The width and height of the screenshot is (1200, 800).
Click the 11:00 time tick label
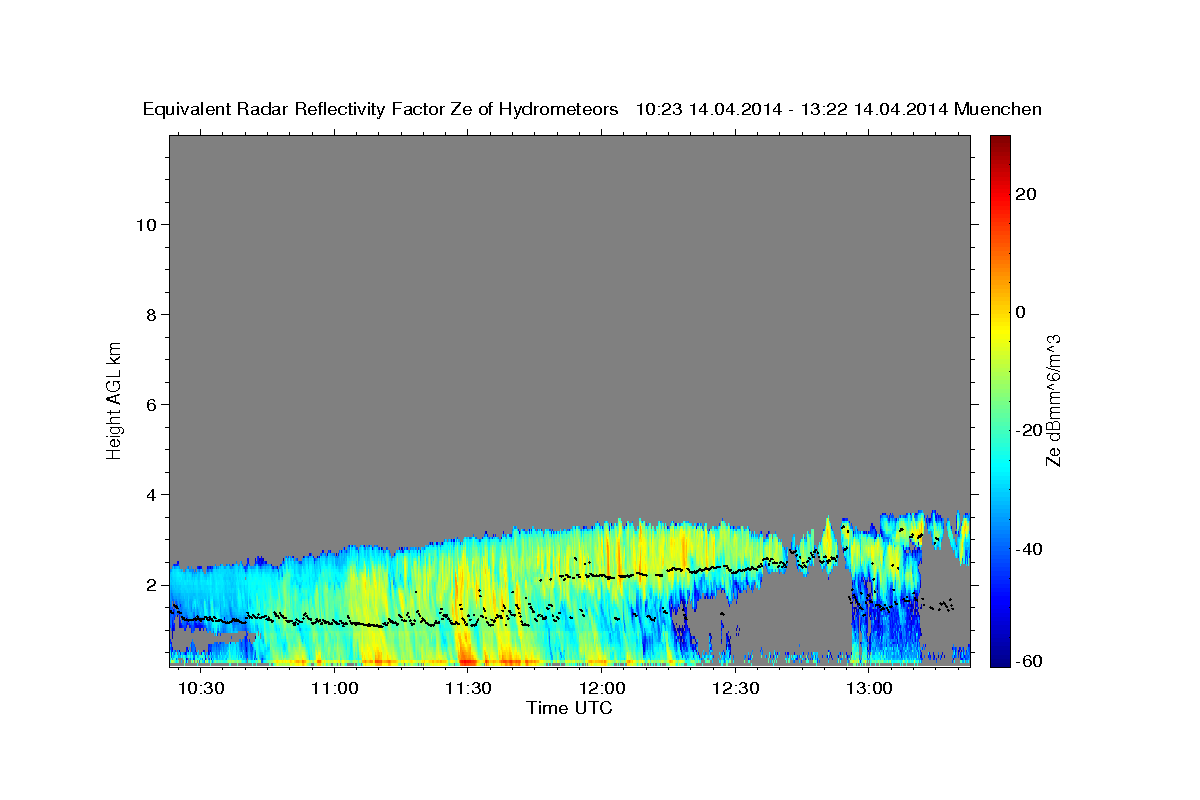(x=335, y=689)
